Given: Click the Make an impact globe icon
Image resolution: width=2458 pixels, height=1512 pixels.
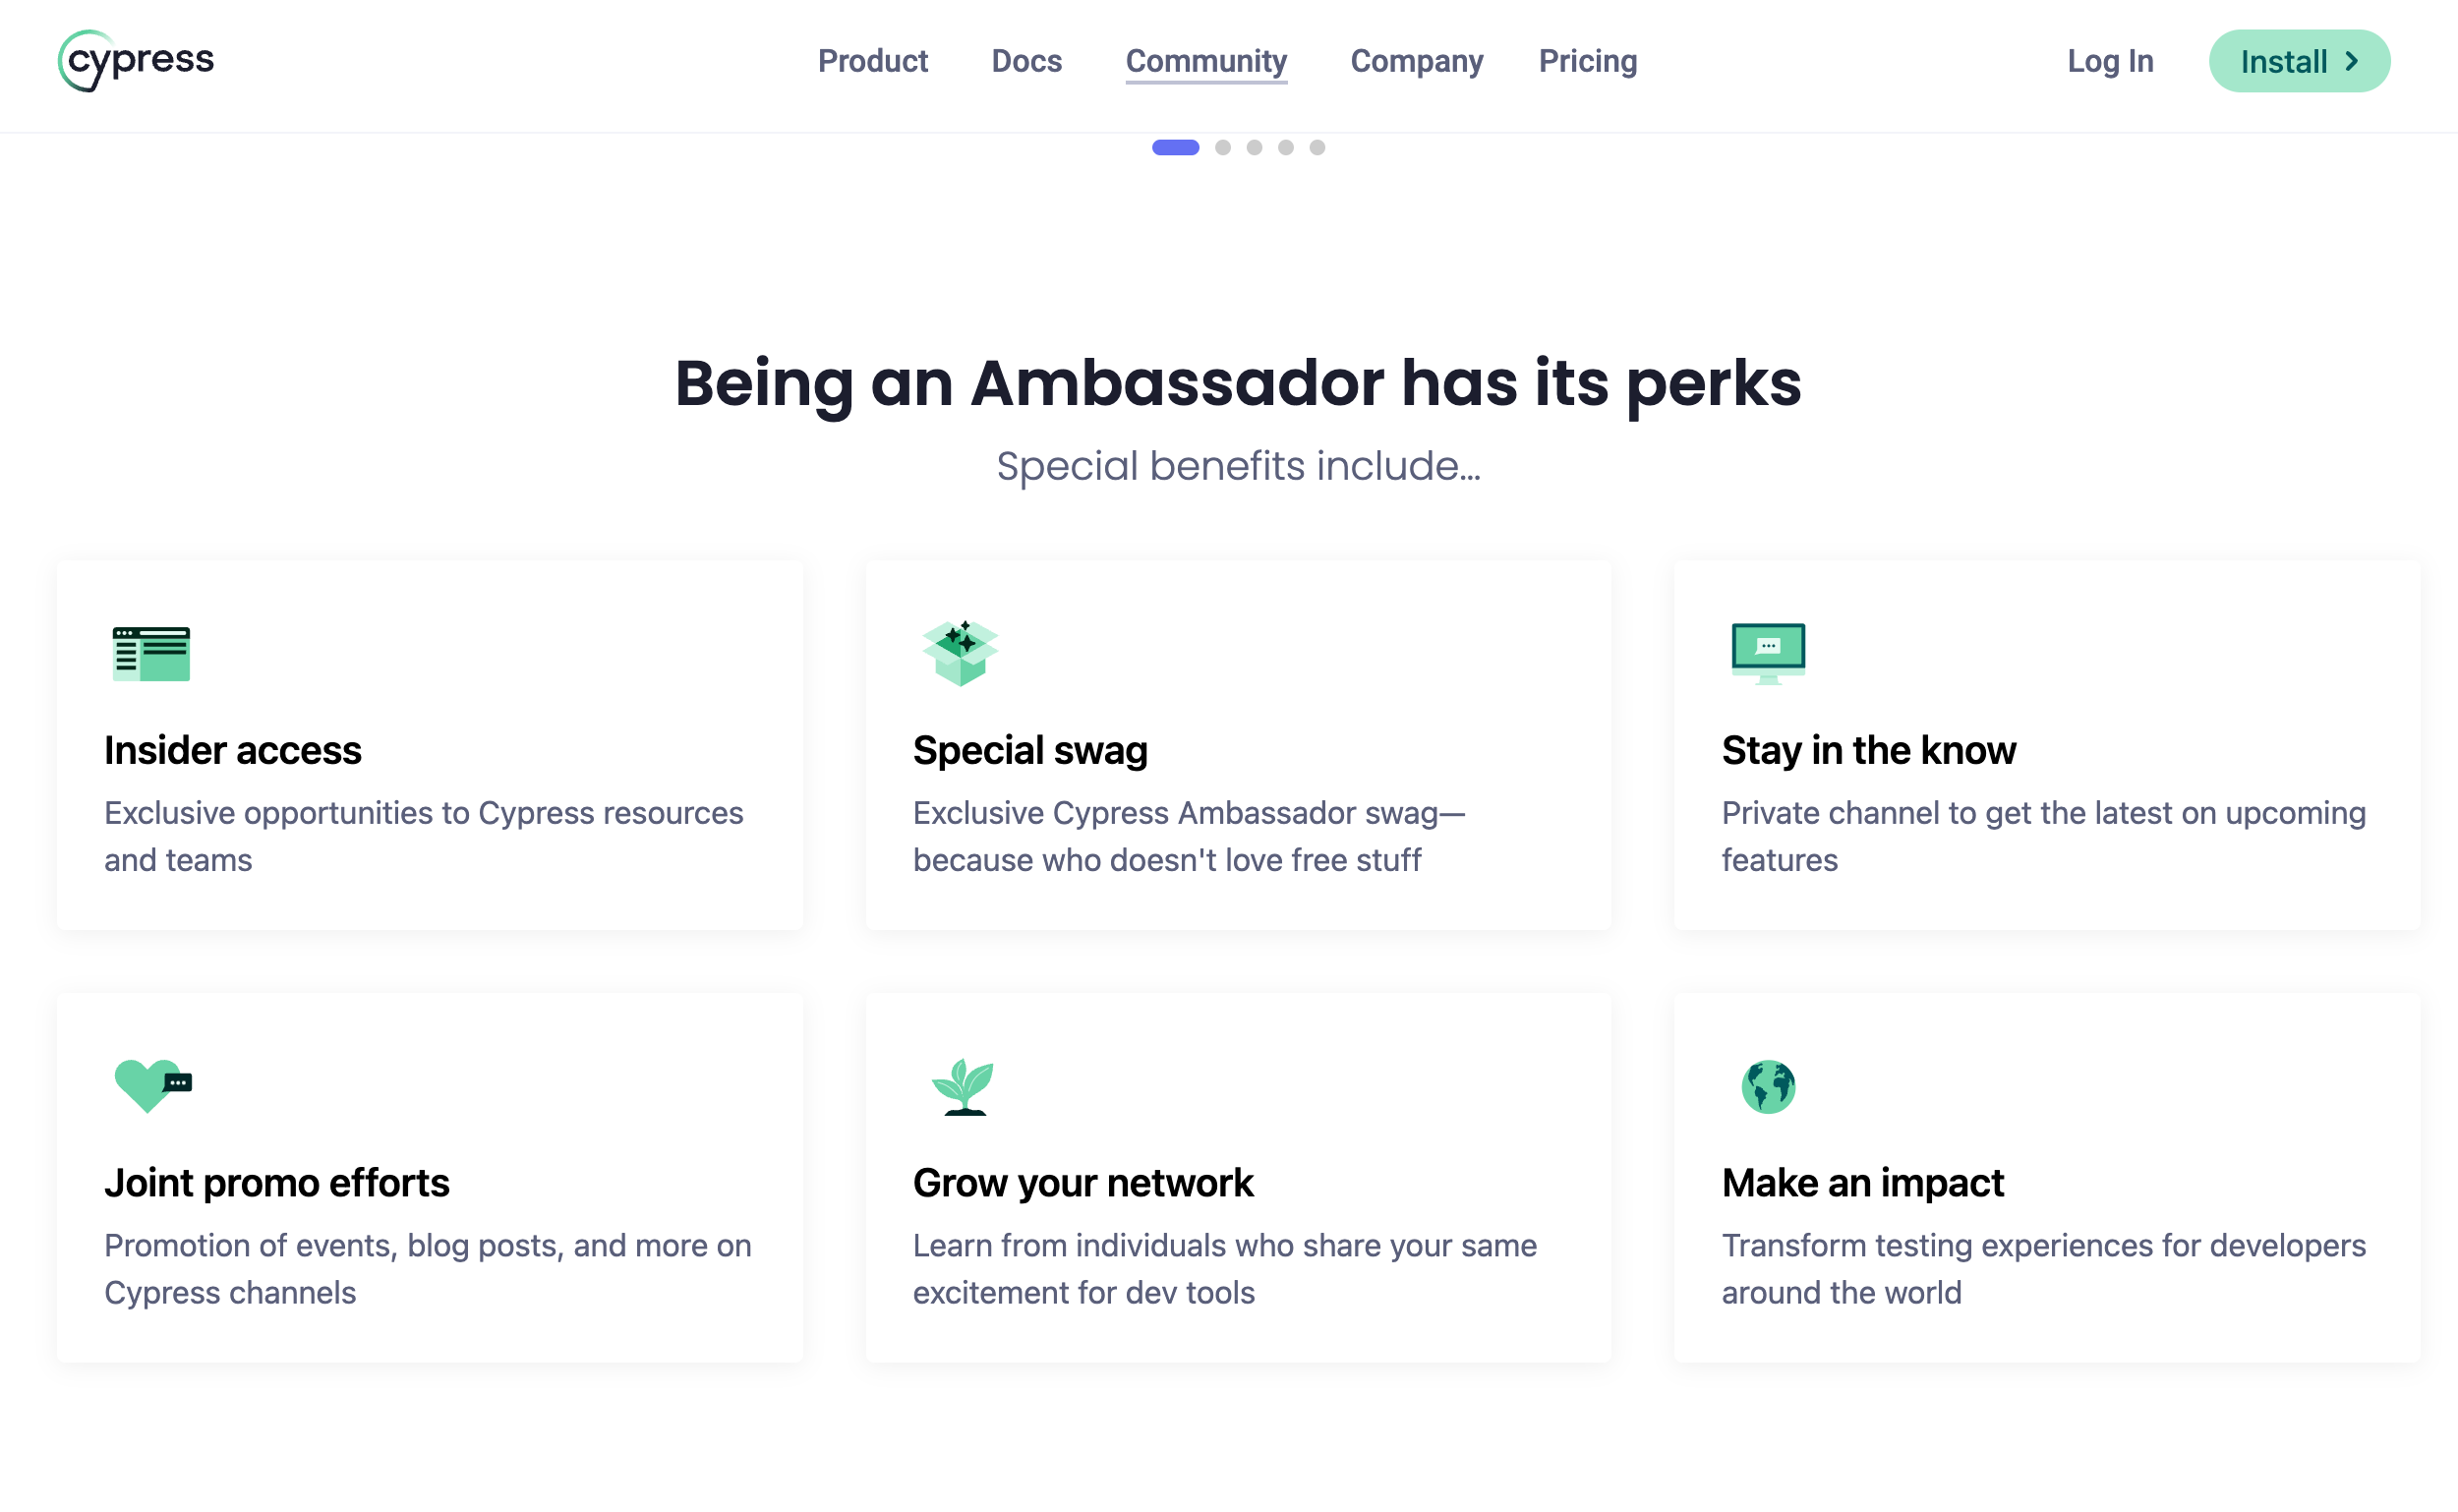Looking at the screenshot, I should click(1767, 1087).
